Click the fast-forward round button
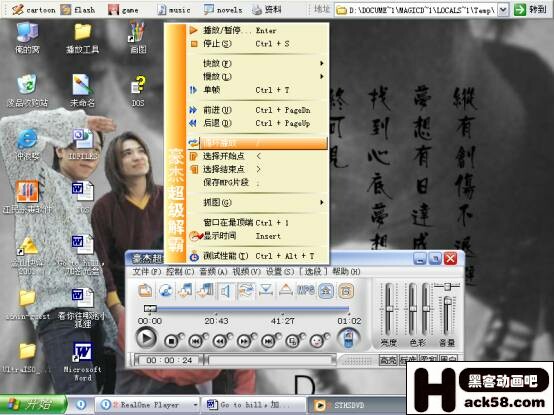 point(244,341)
